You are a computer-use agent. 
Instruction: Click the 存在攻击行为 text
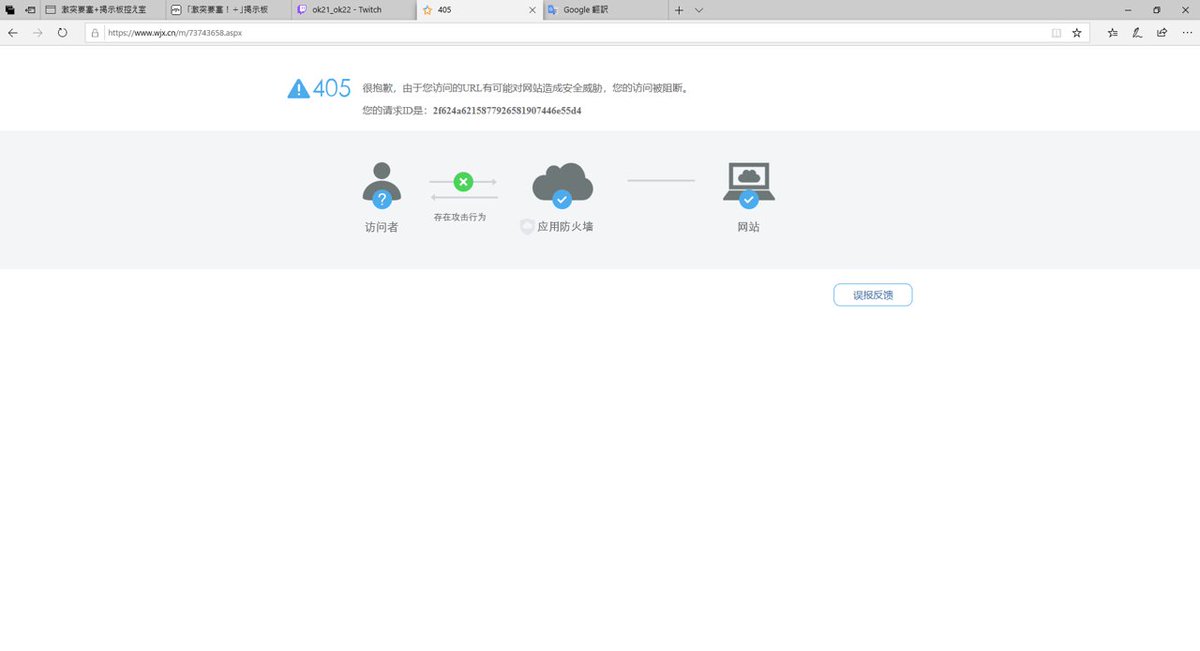[460, 217]
